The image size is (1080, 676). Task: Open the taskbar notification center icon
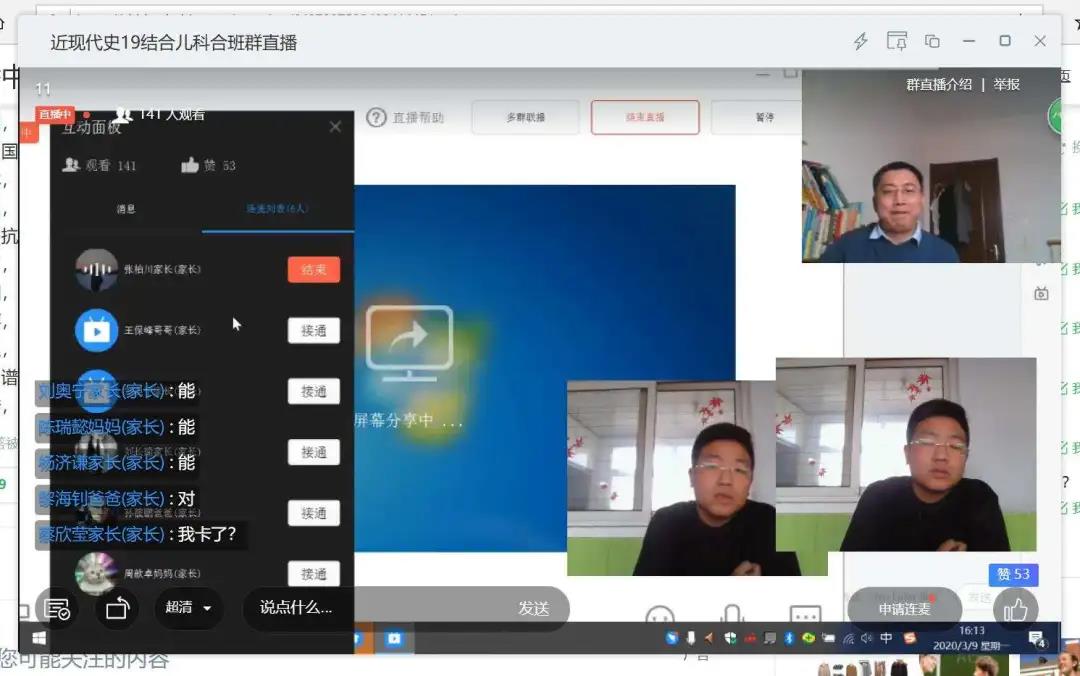point(1037,639)
